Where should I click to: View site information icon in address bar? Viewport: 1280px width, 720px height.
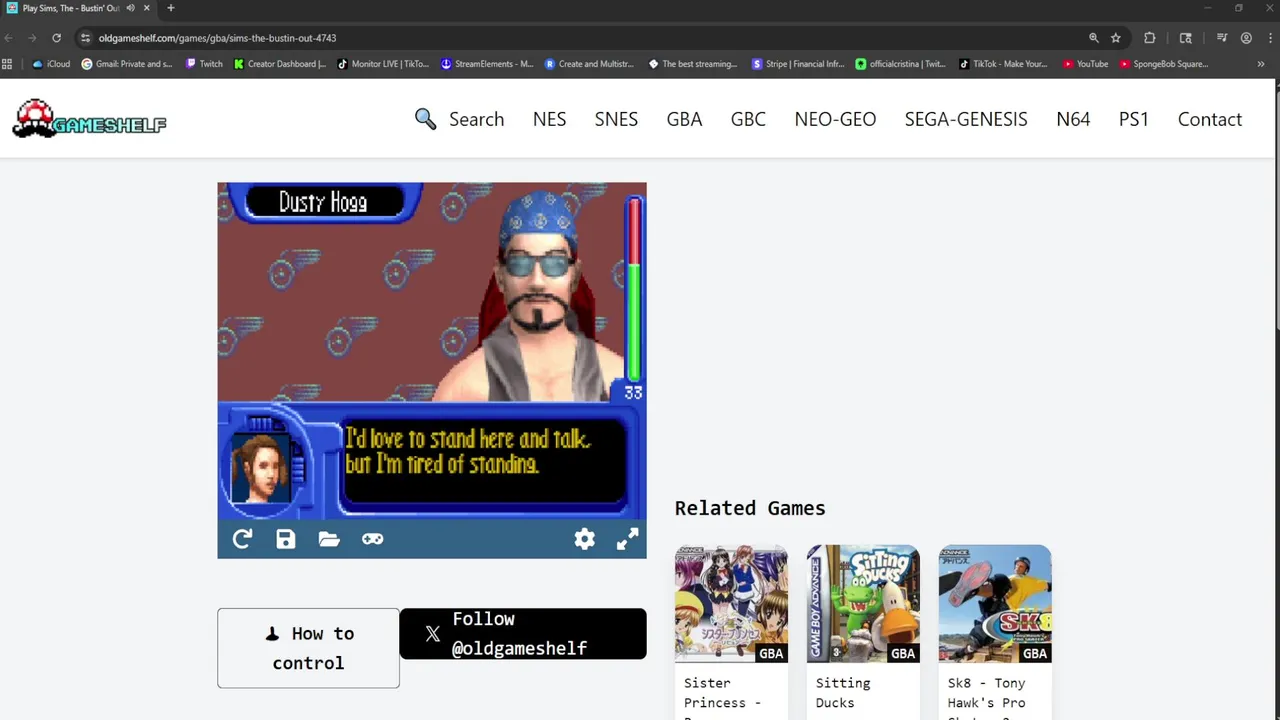click(x=86, y=38)
